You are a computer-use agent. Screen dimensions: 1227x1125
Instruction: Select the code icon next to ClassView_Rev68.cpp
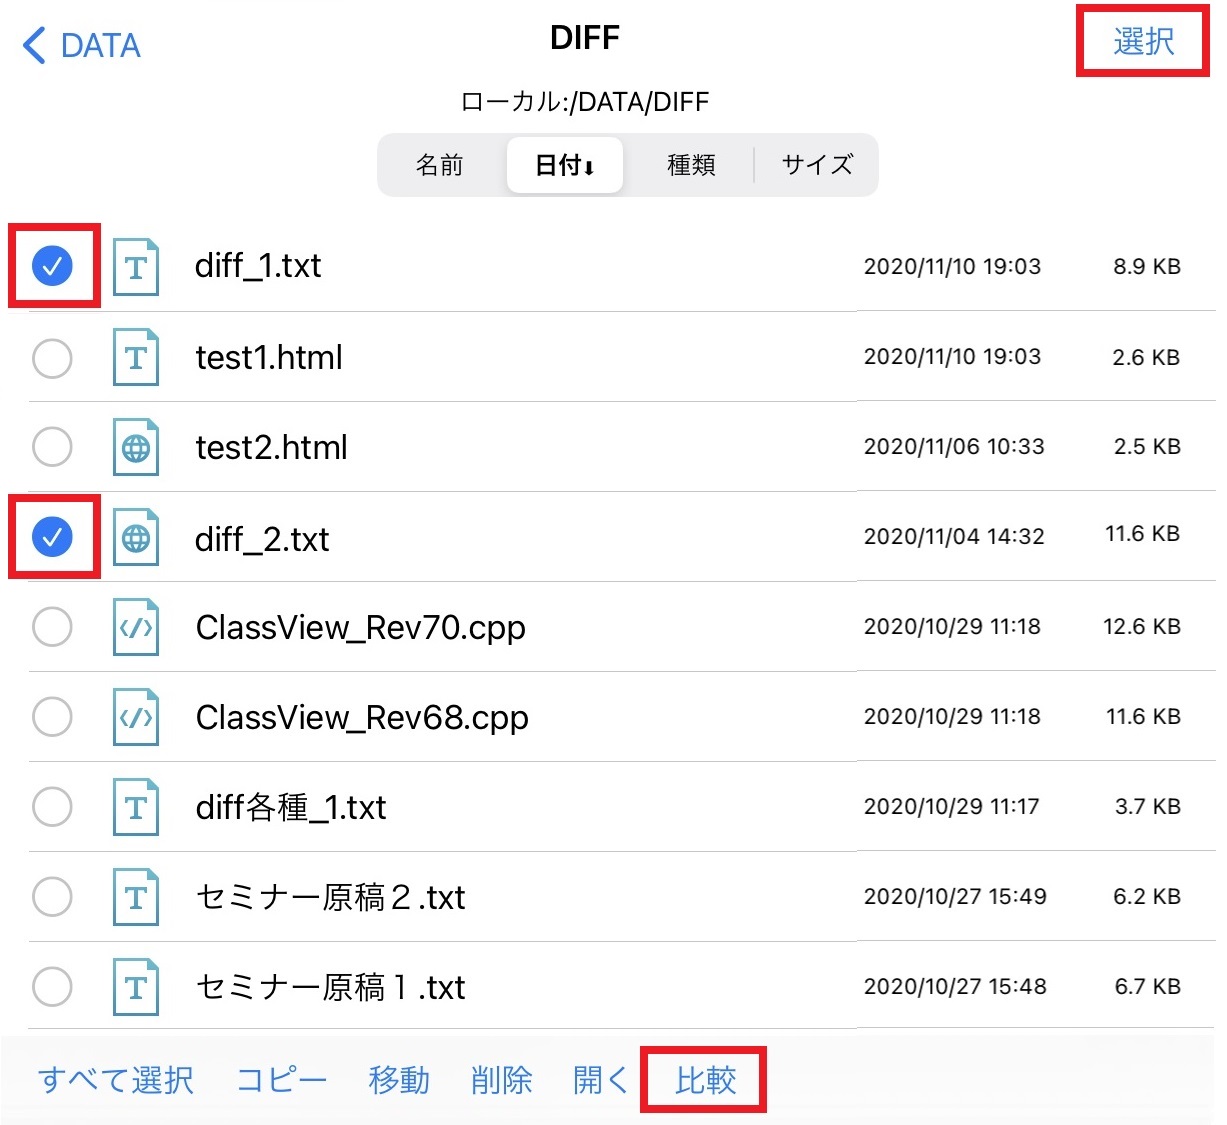point(137,717)
